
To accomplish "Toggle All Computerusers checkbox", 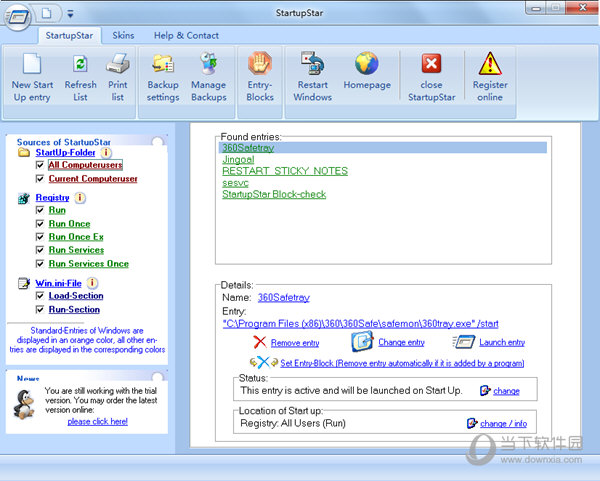I will (x=40, y=165).
